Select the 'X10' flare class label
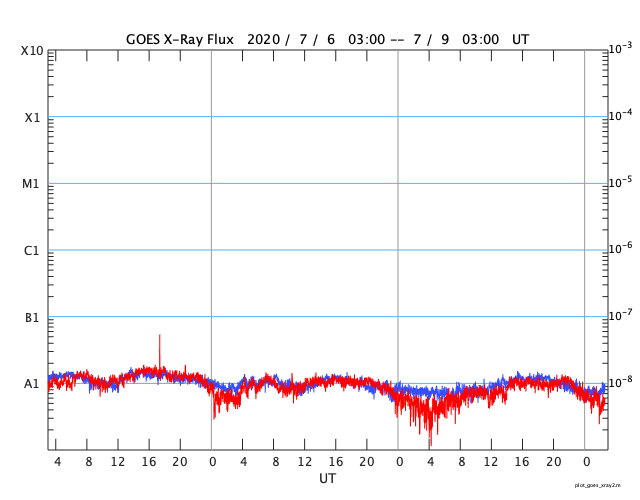This screenshot has width=640, height=500. point(32,51)
